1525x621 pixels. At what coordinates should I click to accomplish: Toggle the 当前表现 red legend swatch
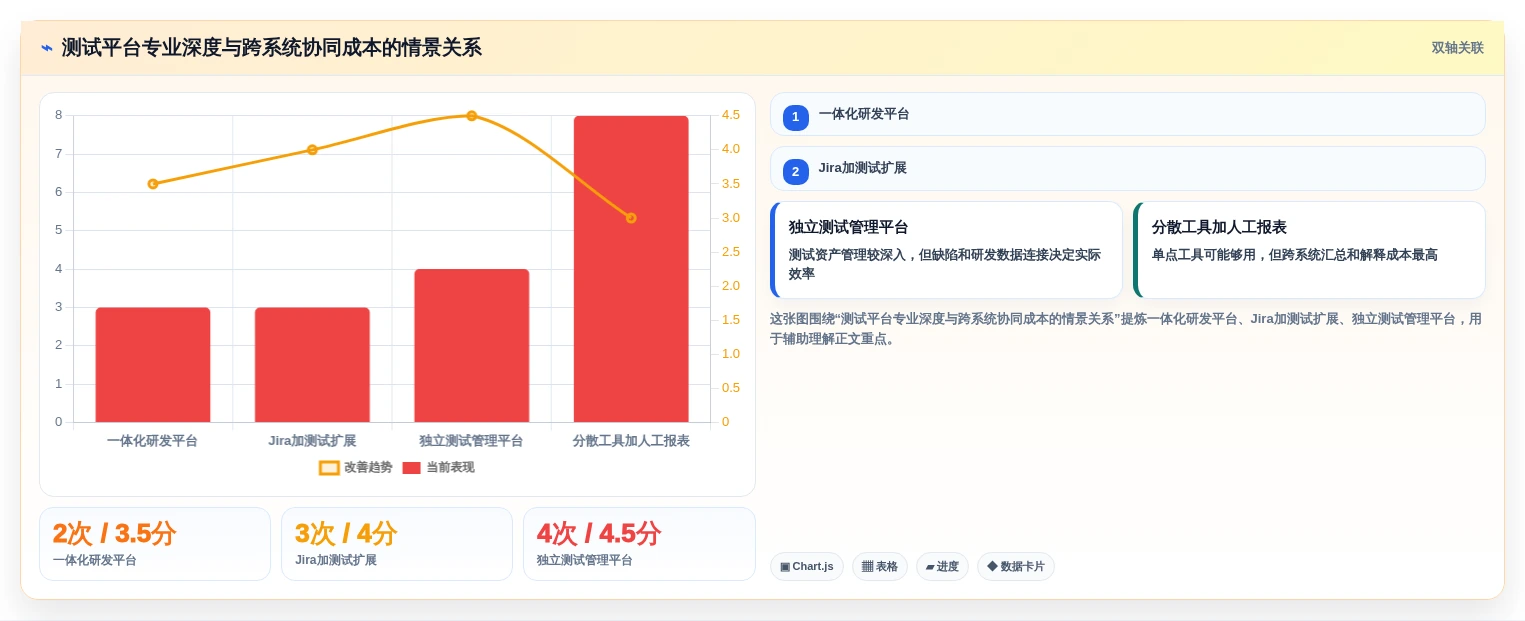coord(411,468)
